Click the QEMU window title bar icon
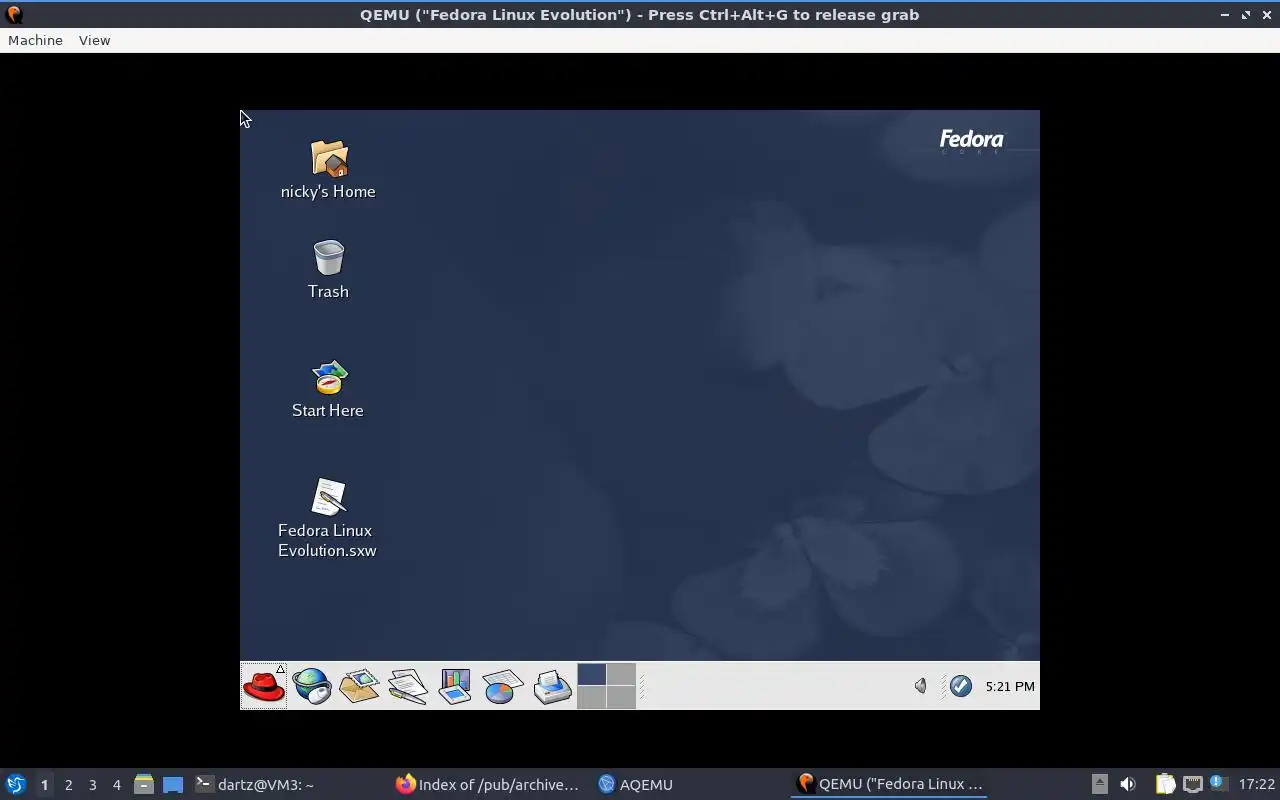The height and width of the screenshot is (800, 1280). (14, 14)
